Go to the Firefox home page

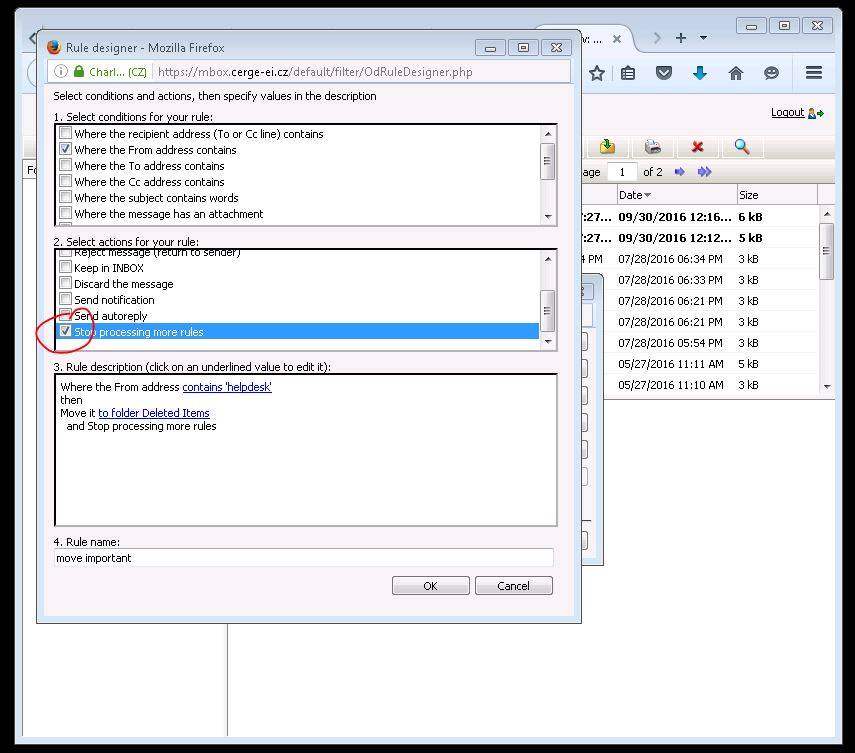(736, 73)
